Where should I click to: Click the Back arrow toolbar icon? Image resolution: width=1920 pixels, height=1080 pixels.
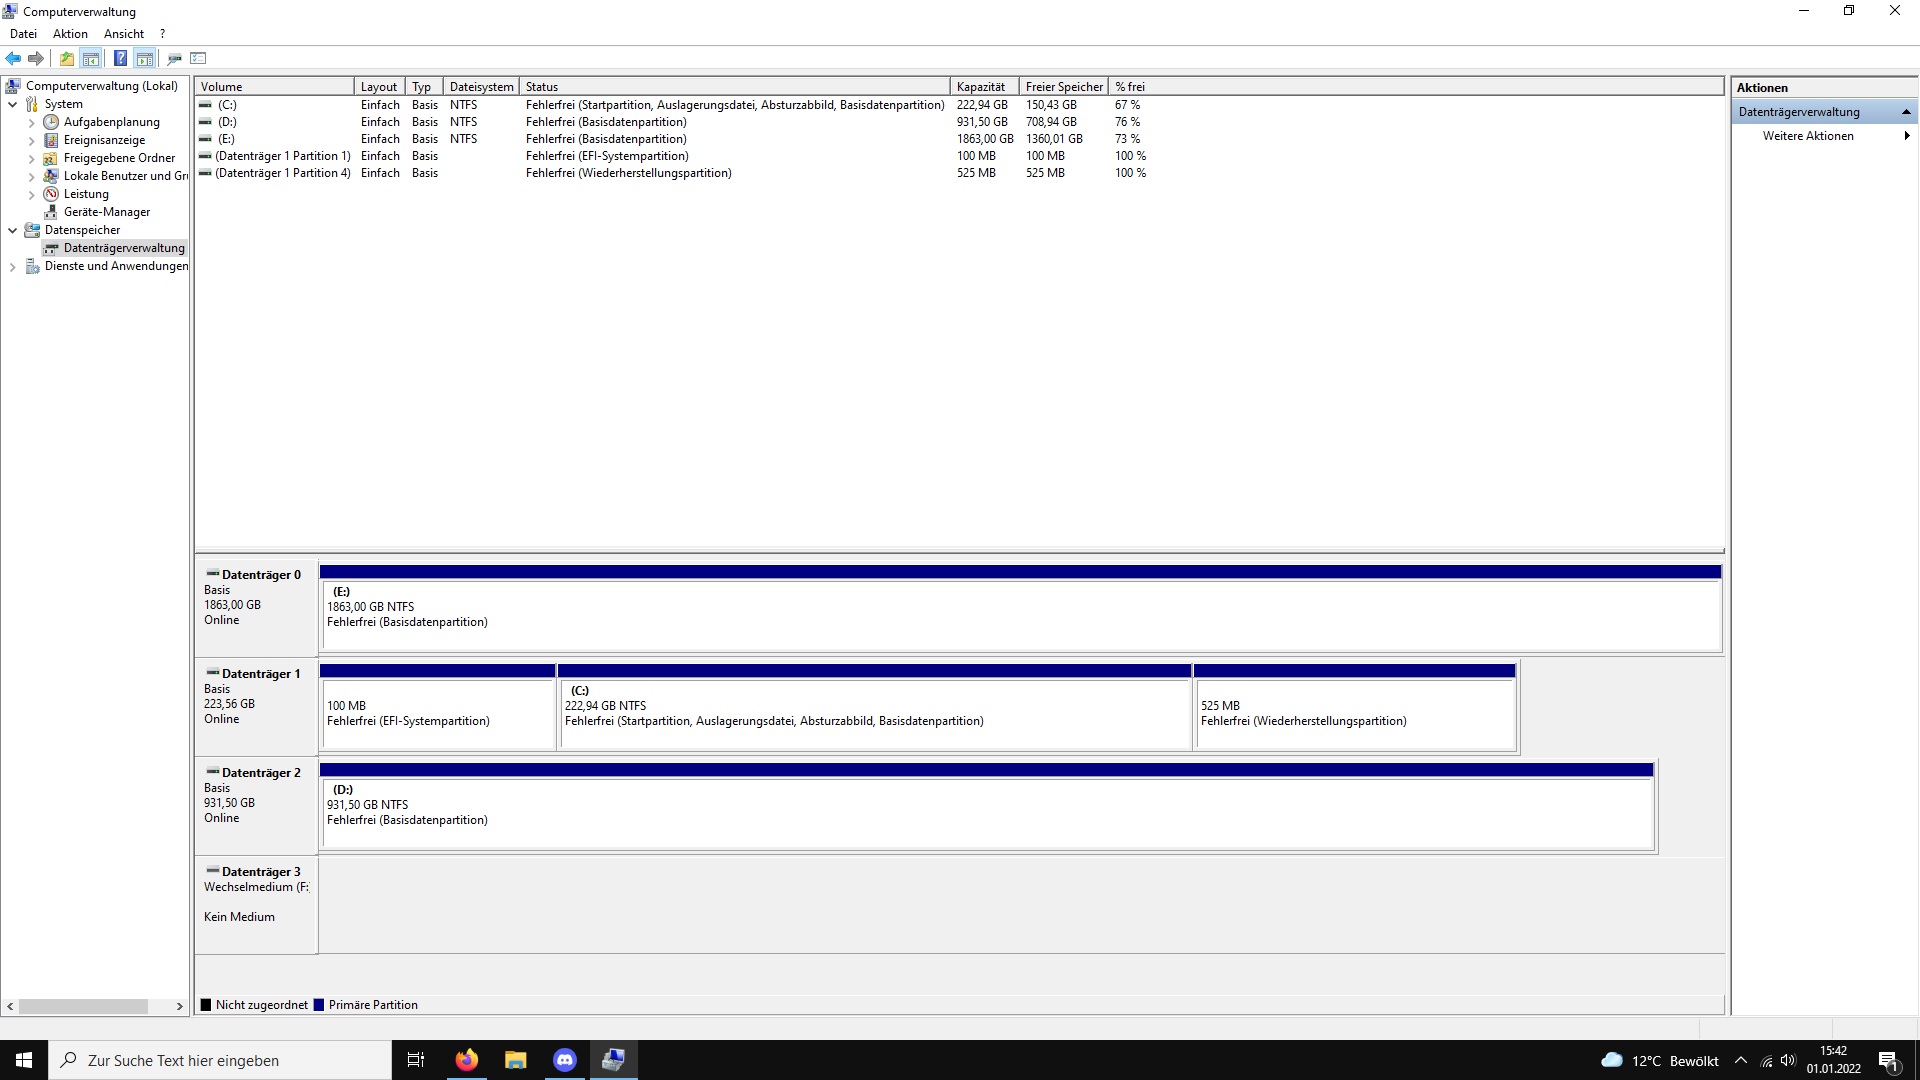coord(13,58)
